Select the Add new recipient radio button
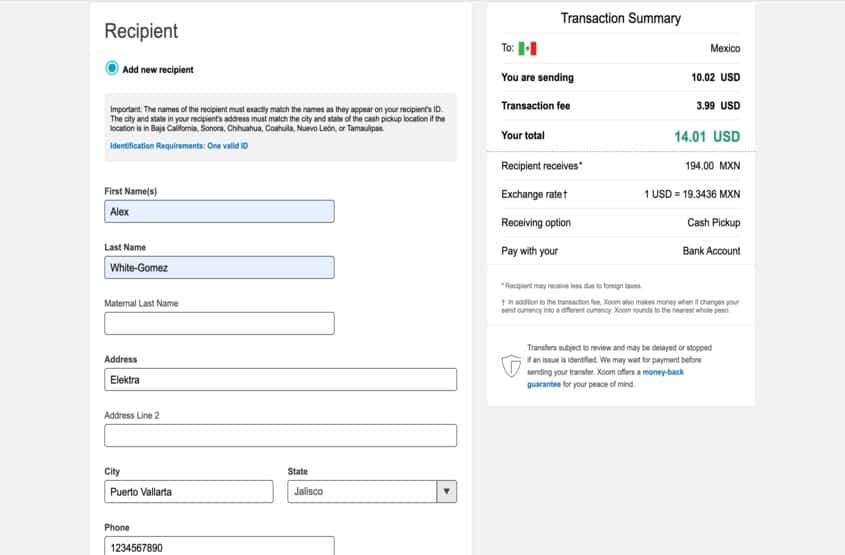Image resolution: width=845 pixels, height=555 pixels. click(x=112, y=68)
